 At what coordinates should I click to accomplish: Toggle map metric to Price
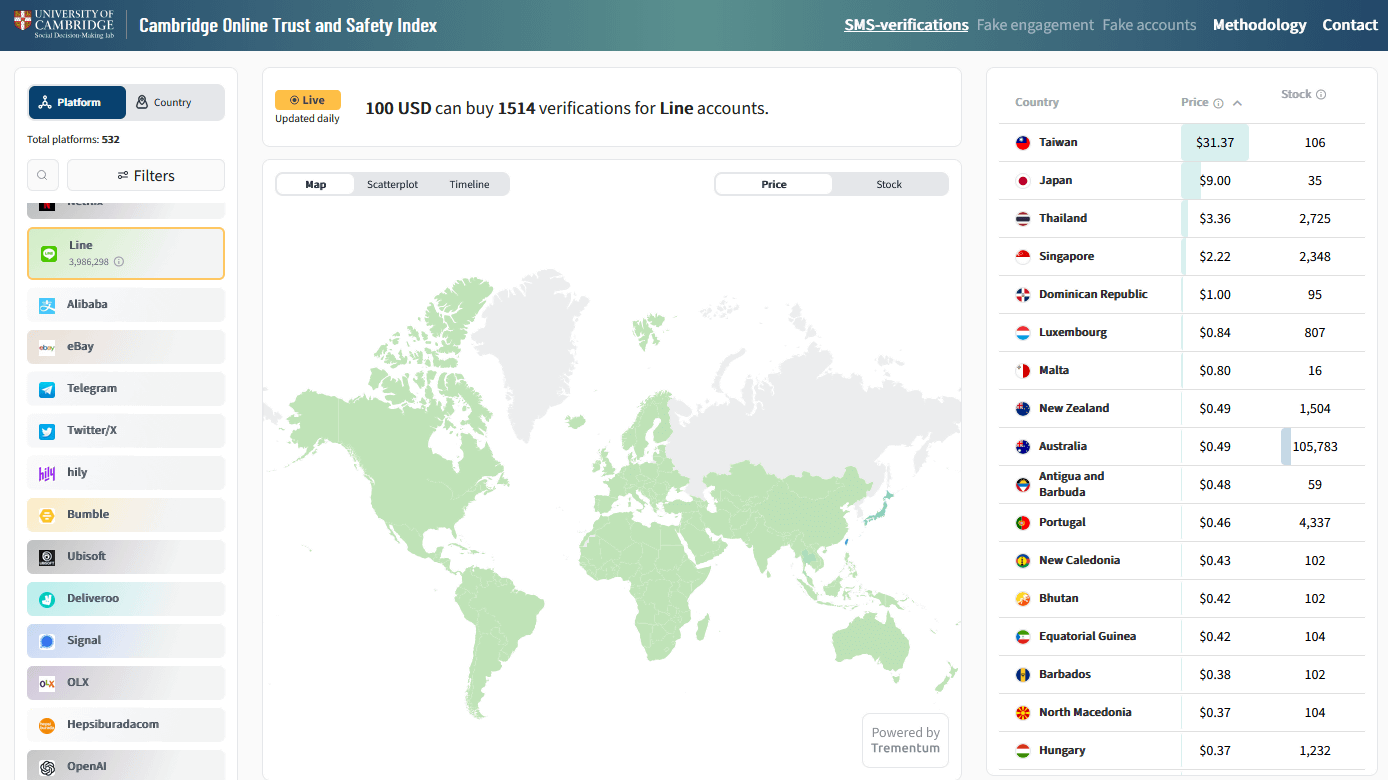(x=773, y=184)
